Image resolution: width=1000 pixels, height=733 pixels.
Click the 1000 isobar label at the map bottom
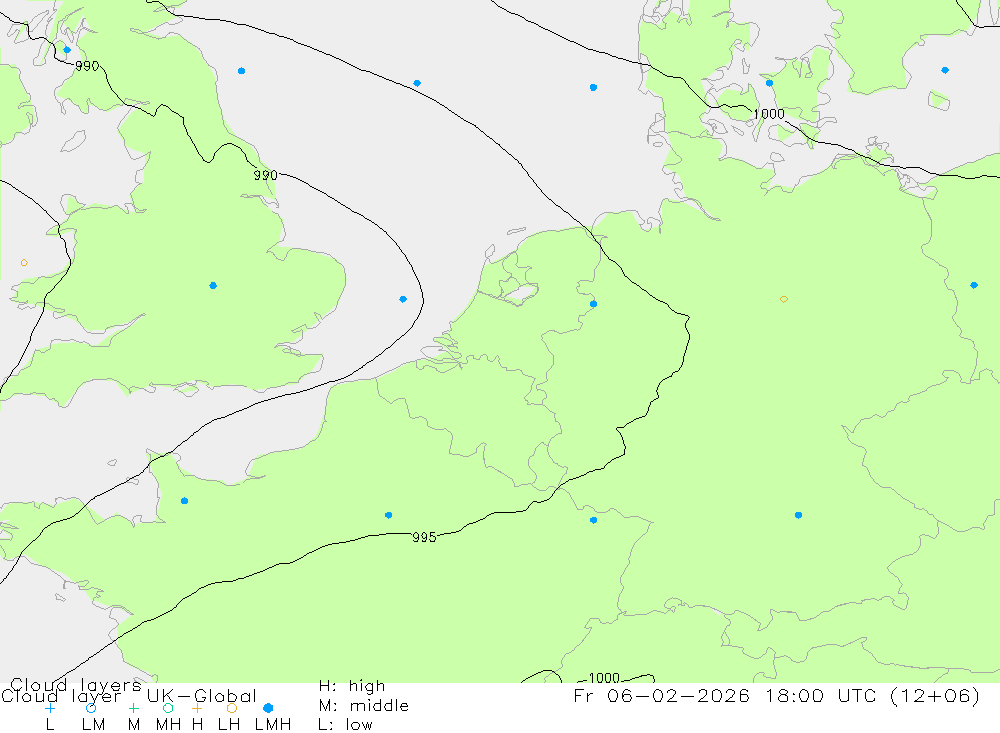point(604,677)
